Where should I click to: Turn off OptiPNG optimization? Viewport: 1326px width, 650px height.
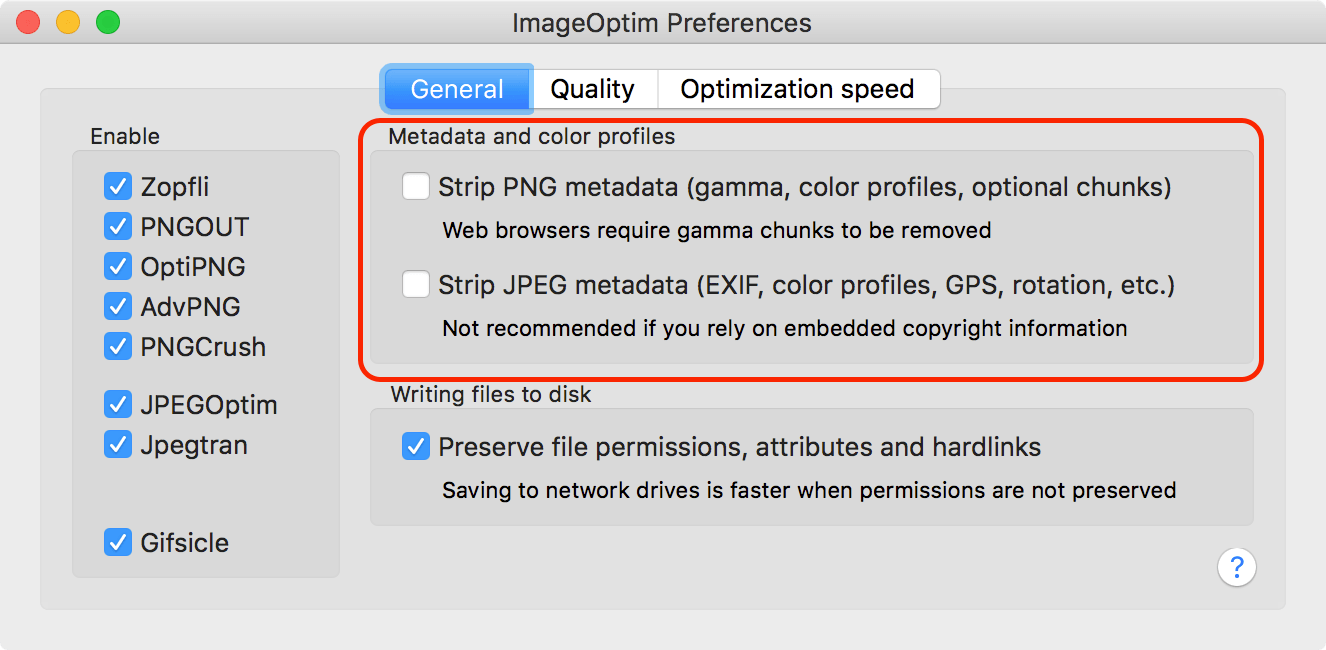(x=118, y=267)
